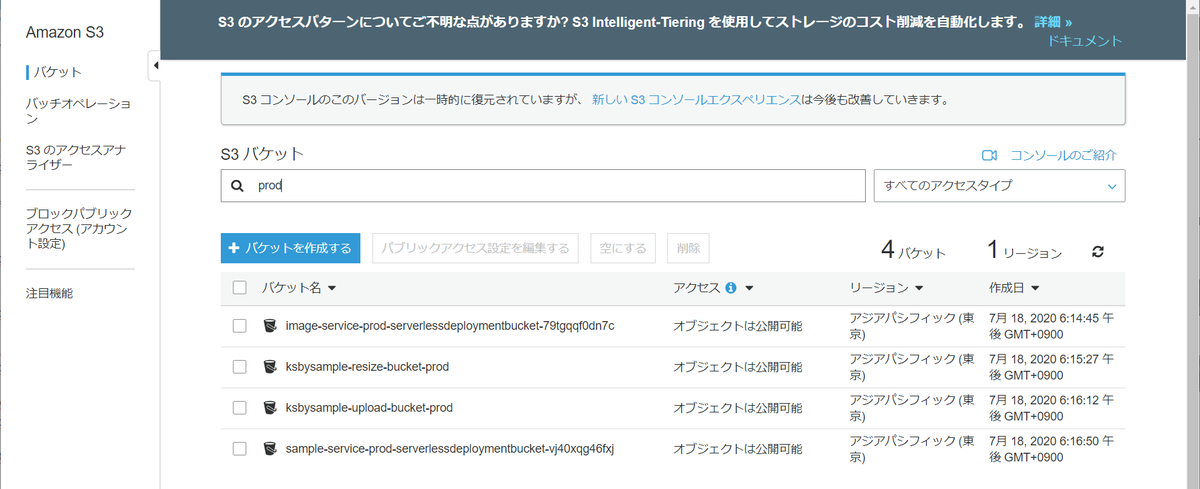Click bucket icon for ksbysample-resize-bucket-prod
This screenshot has height=489, width=1200.
[x=269, y=367]
